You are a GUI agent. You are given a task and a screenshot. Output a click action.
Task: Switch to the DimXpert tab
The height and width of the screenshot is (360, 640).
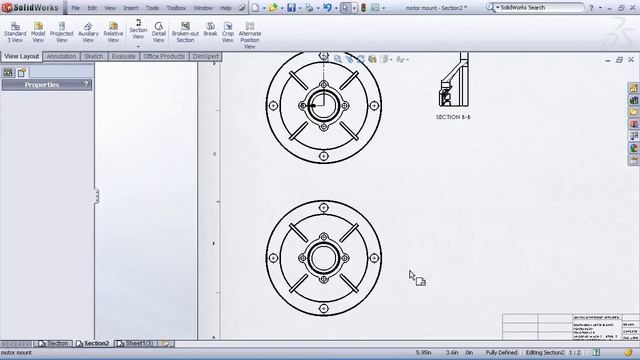pos(206,56)
